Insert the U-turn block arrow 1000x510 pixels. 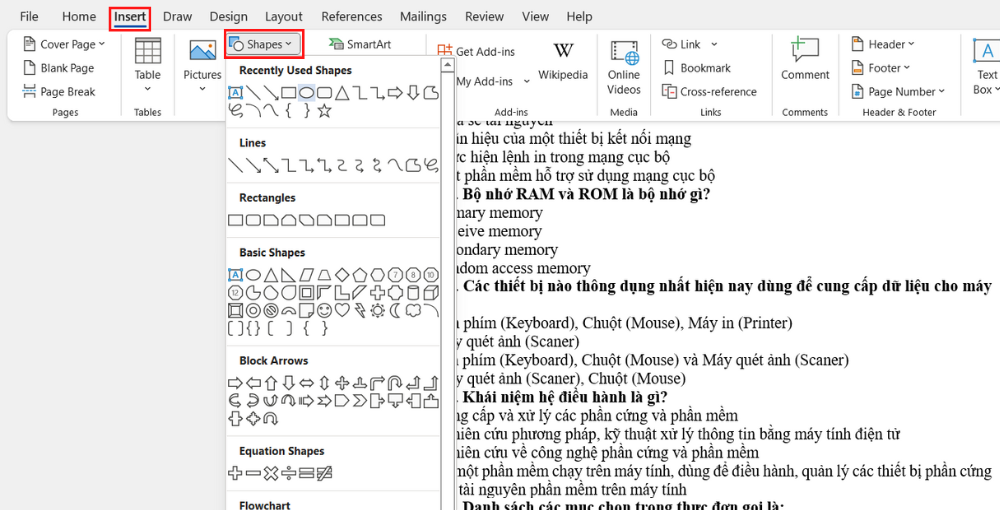396,383
